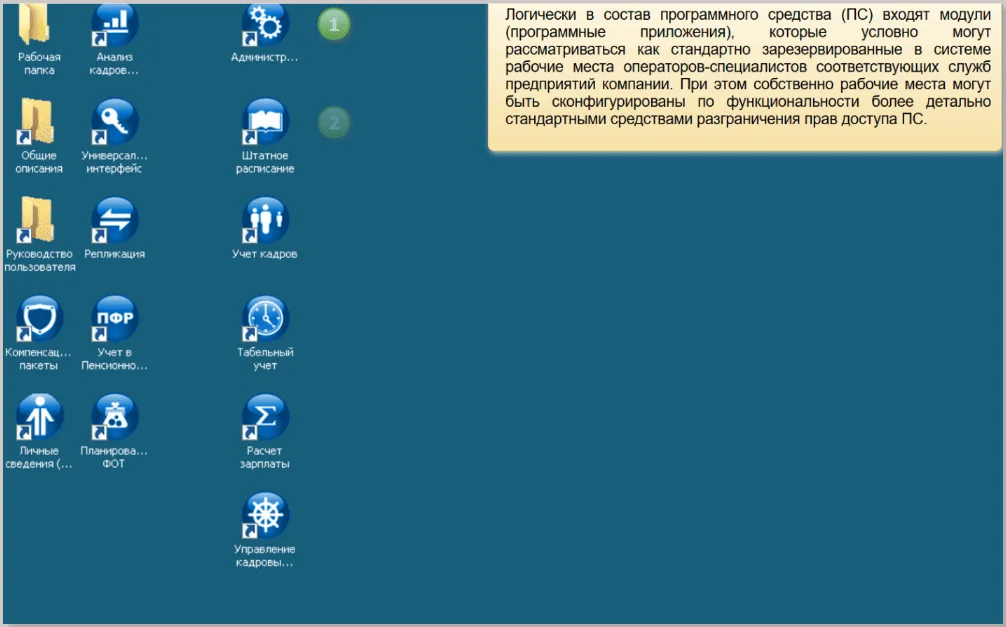Launch Табельный учет clock icon
Viewport: 1006px width, 627px height.
[x=265, y=318]
